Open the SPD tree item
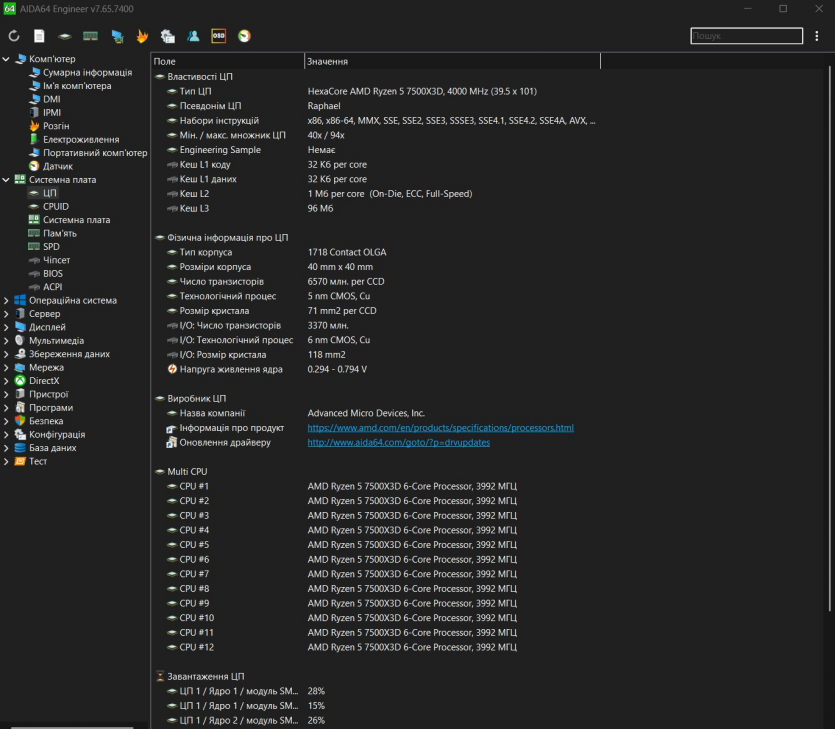Screen dimensions: 835x729 click(51, 246)
